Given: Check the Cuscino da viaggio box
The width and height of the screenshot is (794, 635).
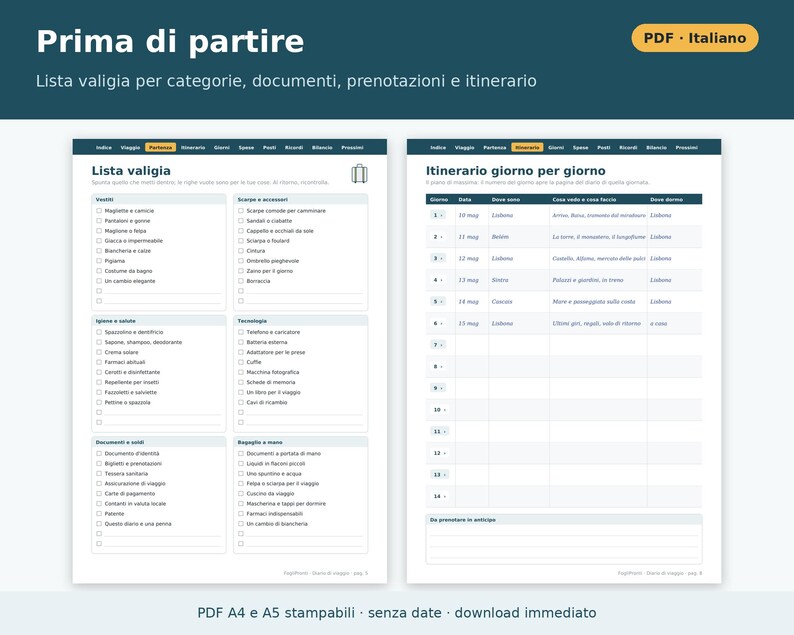Looking at the screenshot, I should [241, 493].
